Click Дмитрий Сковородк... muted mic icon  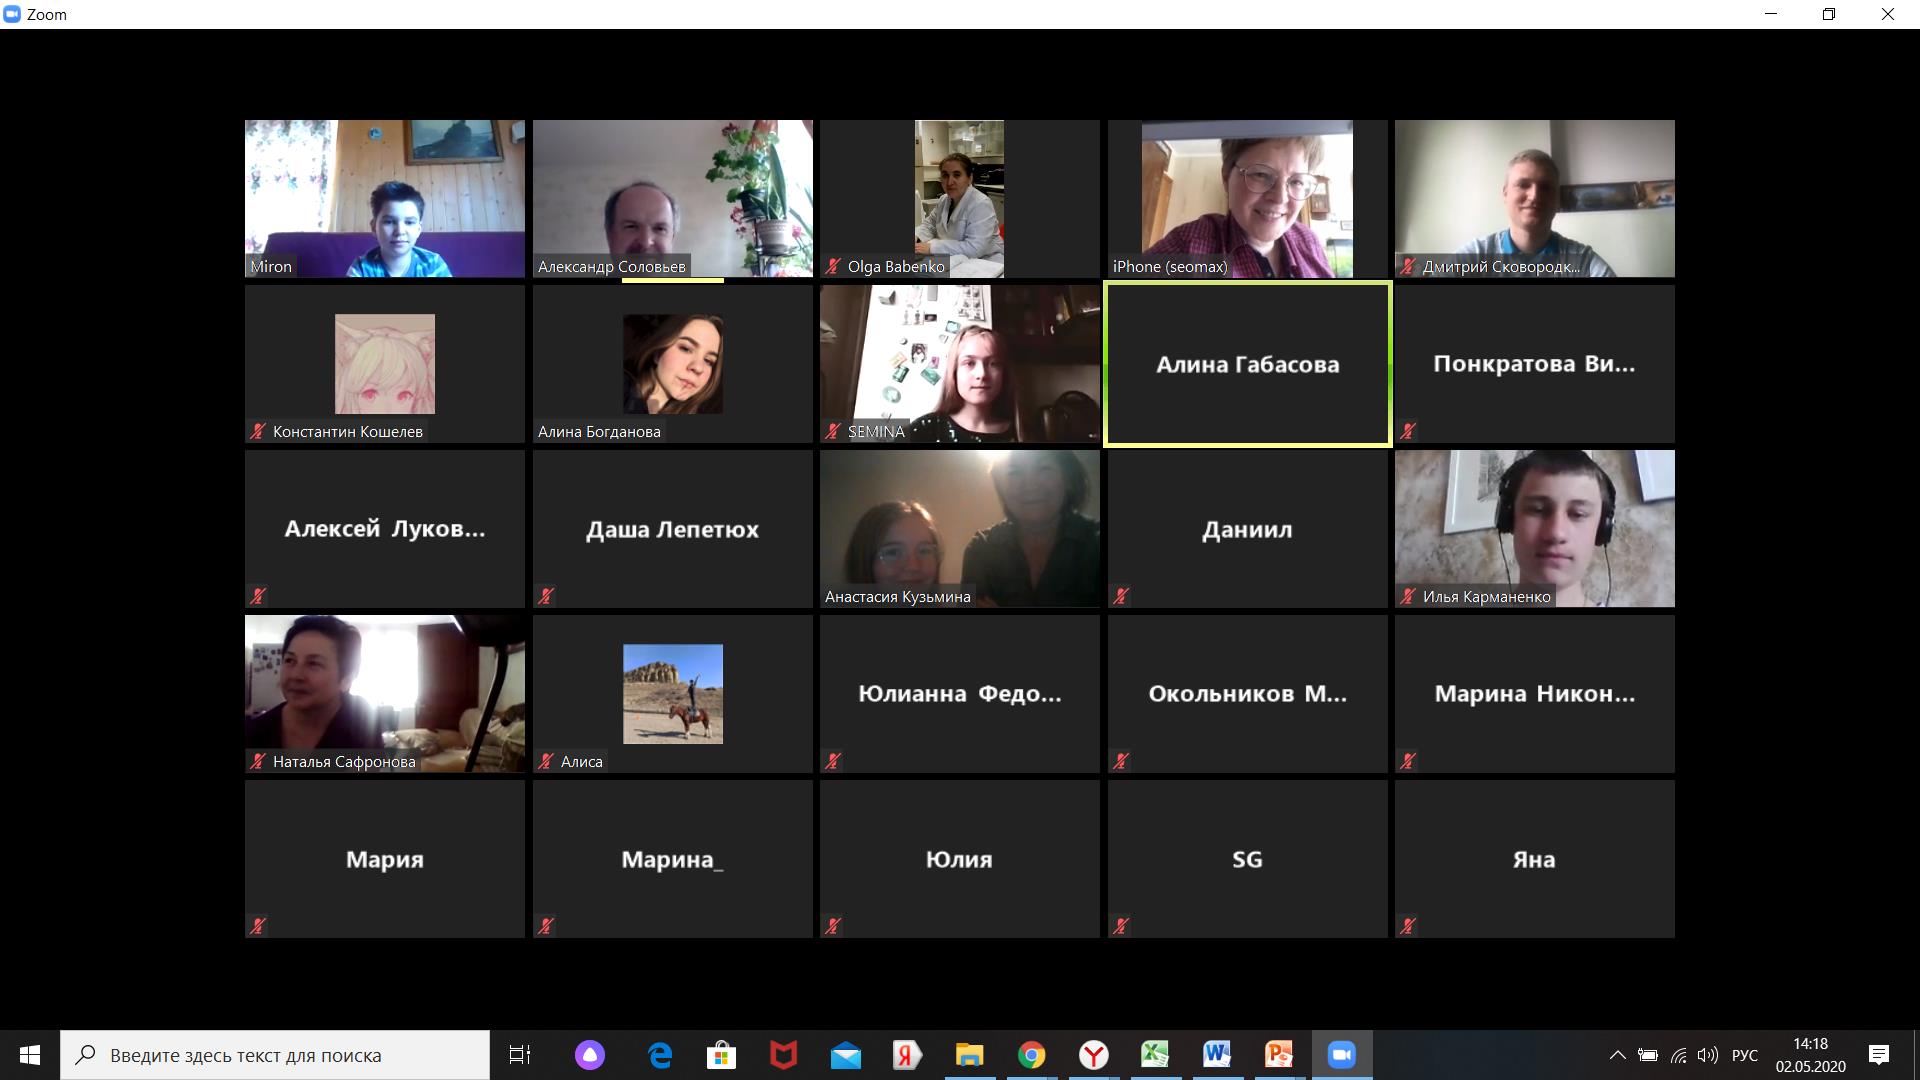click(x=1408, y=266)
